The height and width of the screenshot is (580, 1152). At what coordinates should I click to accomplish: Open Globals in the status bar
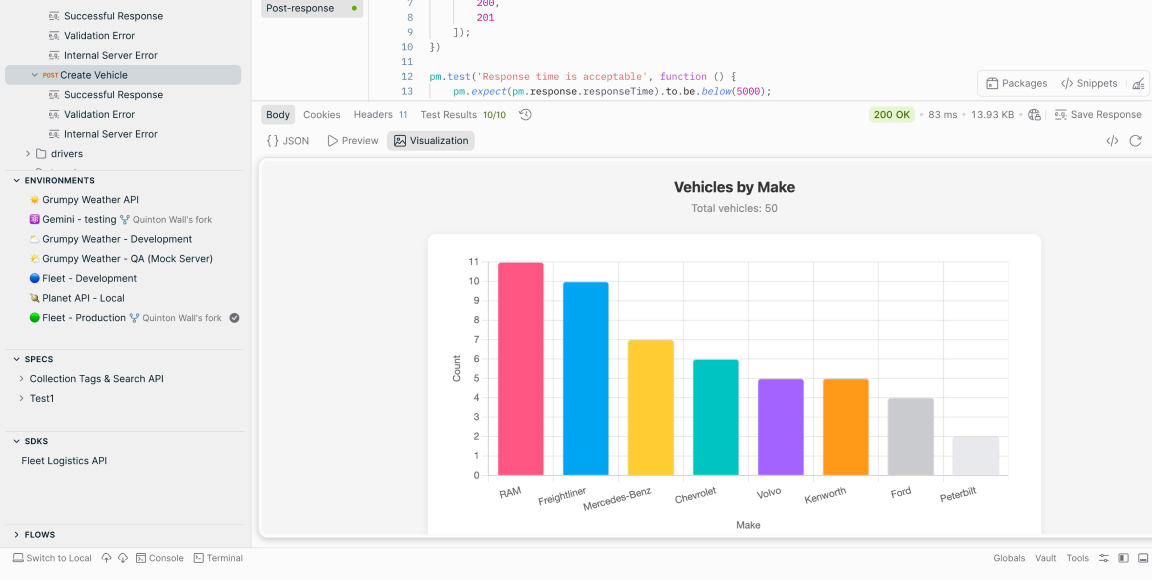(1009, 558)
